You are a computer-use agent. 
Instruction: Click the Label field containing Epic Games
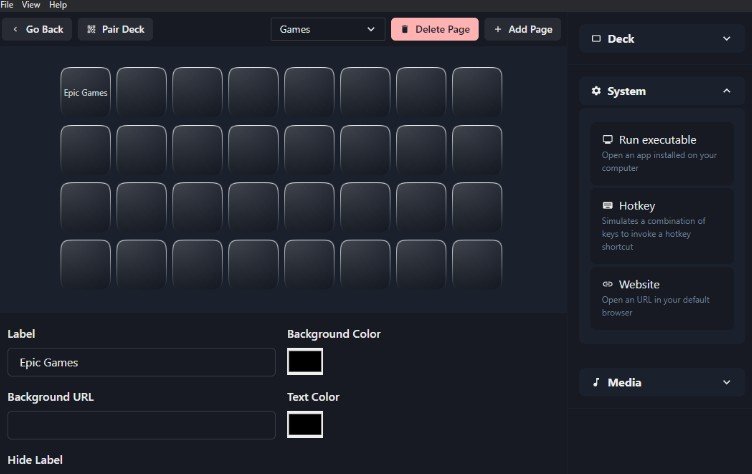tap(141, 362)
